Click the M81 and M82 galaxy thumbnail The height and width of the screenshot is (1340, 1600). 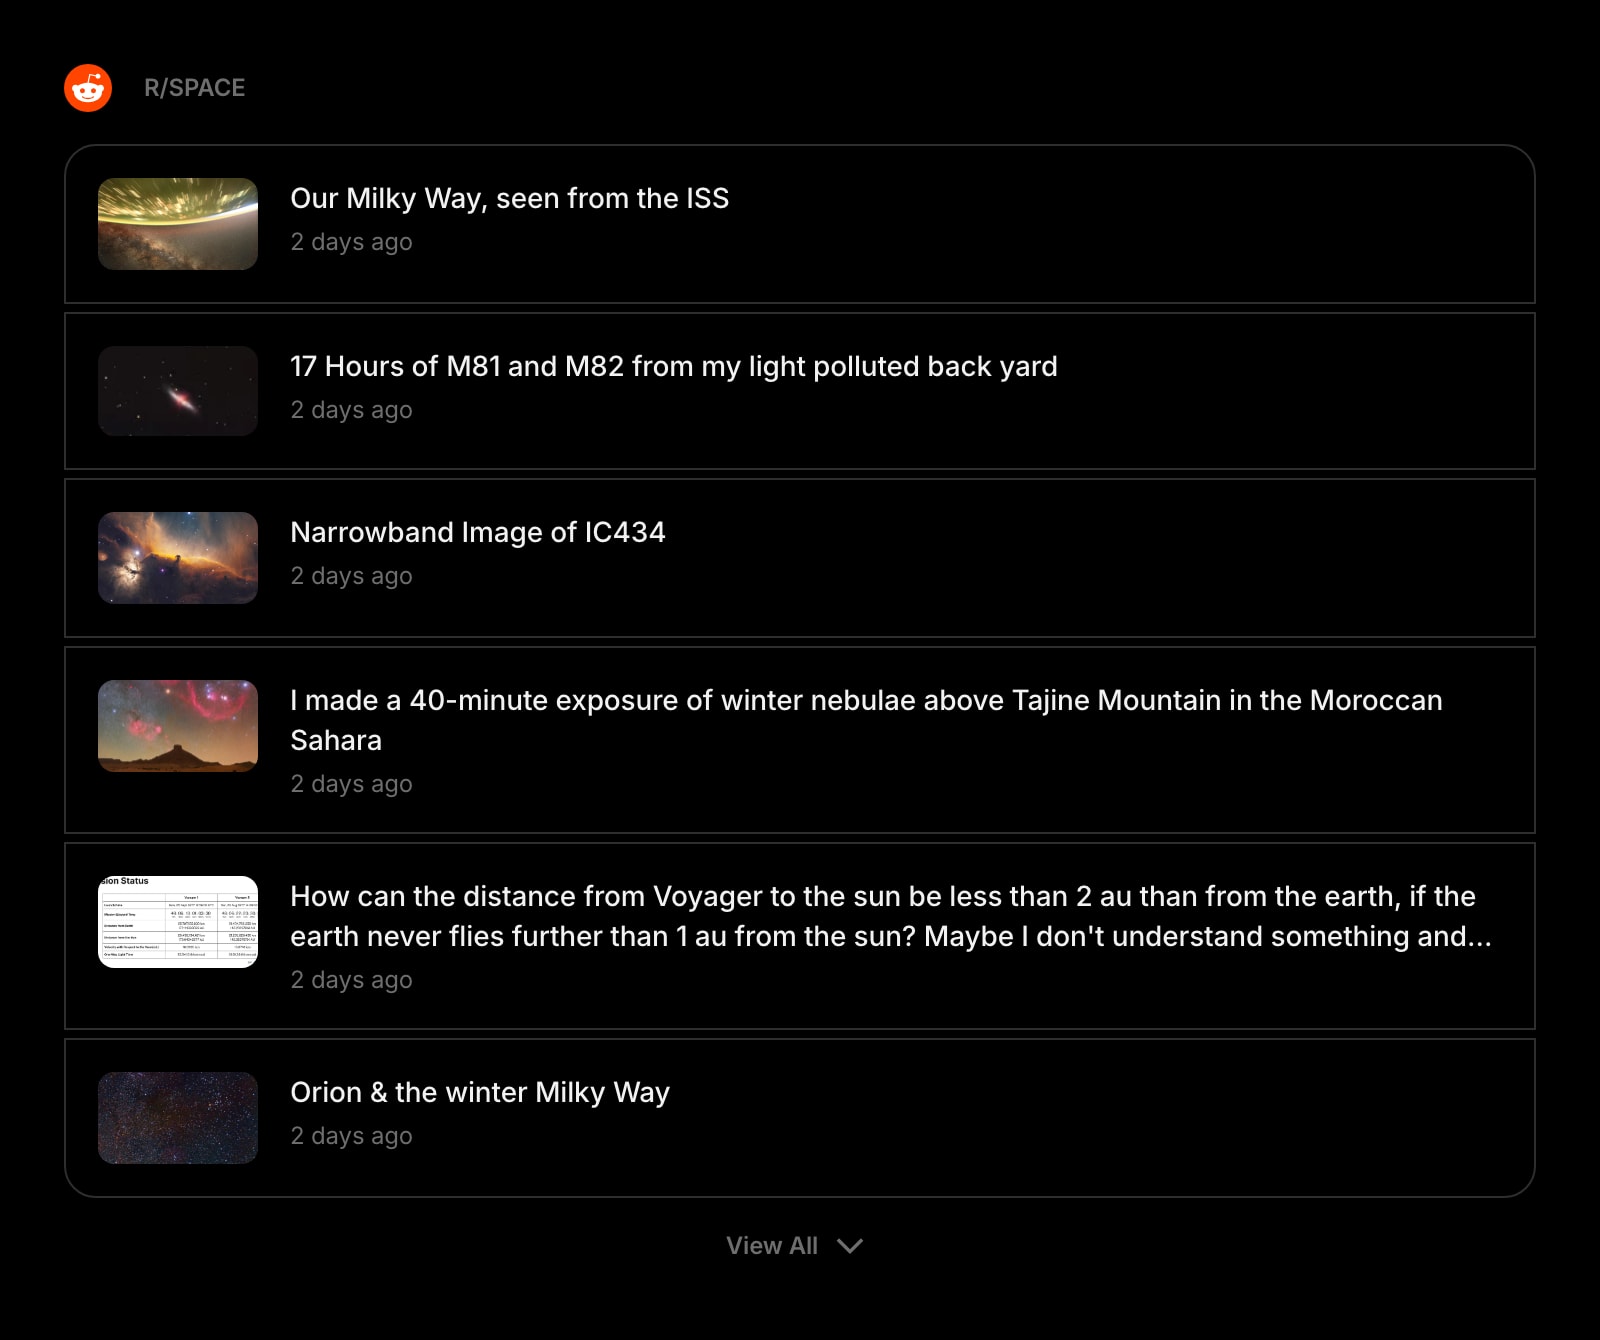coord(177,391)
